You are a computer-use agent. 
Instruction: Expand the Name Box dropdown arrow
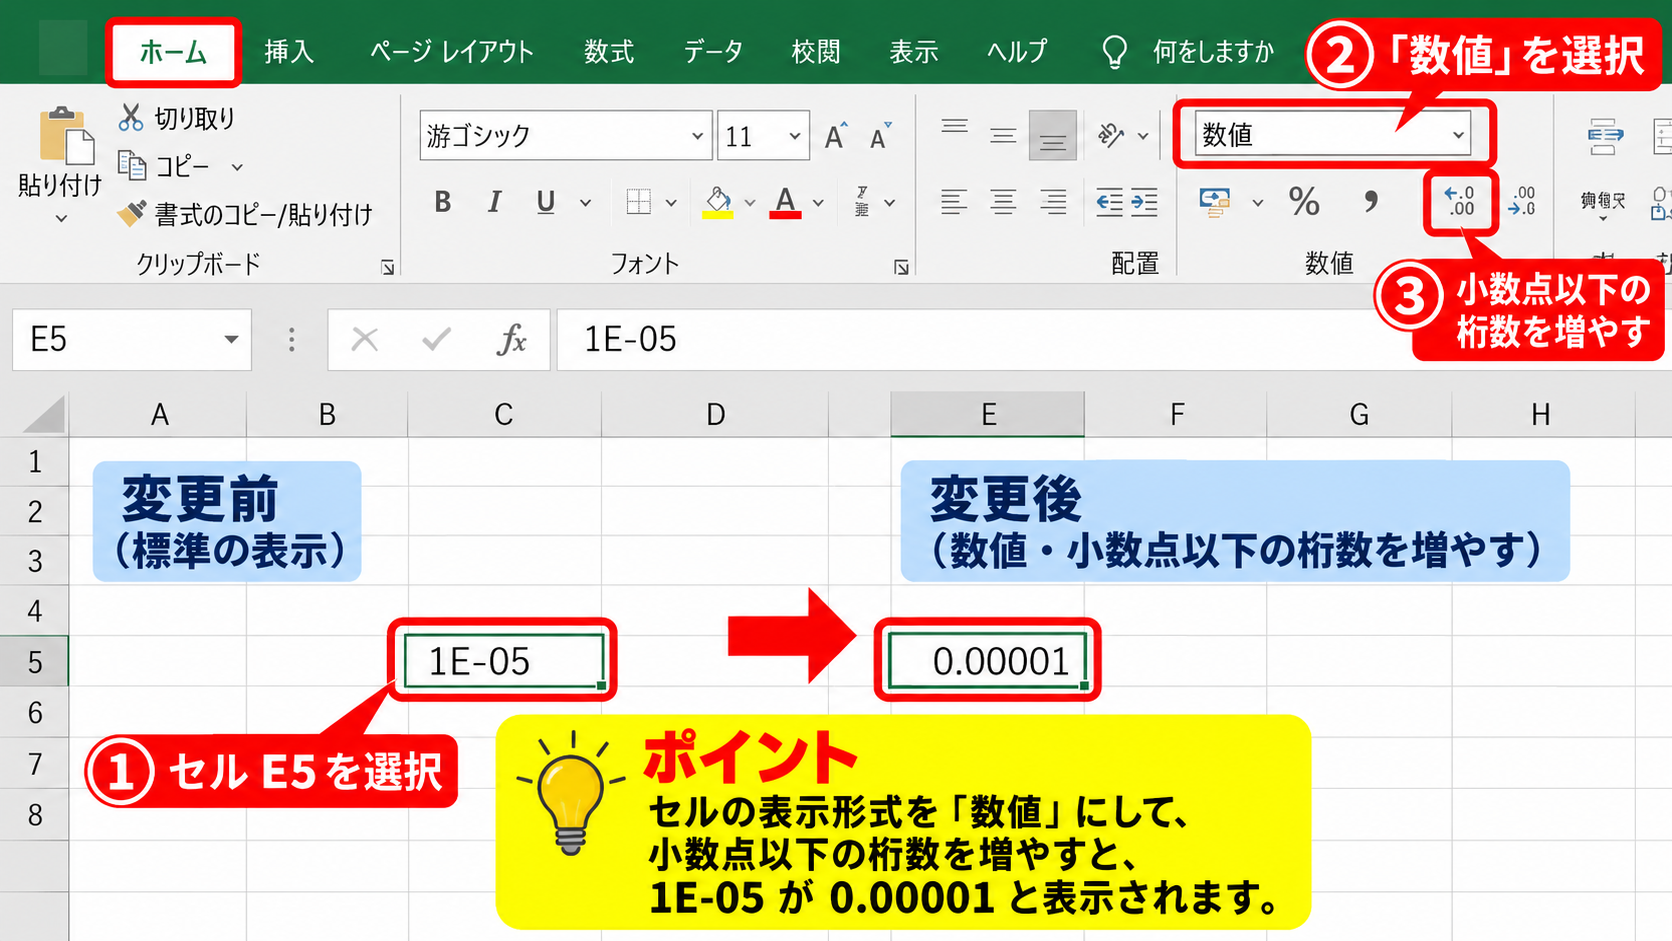[x=231, y=339]
